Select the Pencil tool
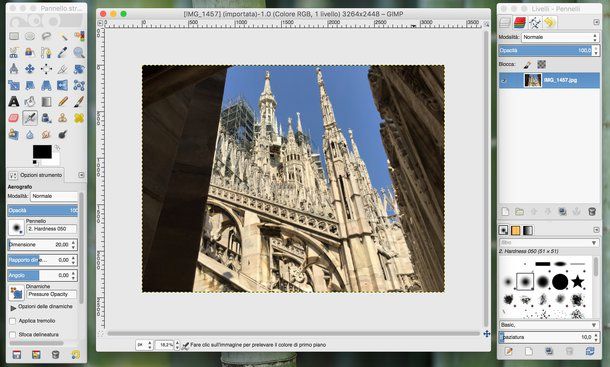 pyautogui.click(x=63, y=102)
